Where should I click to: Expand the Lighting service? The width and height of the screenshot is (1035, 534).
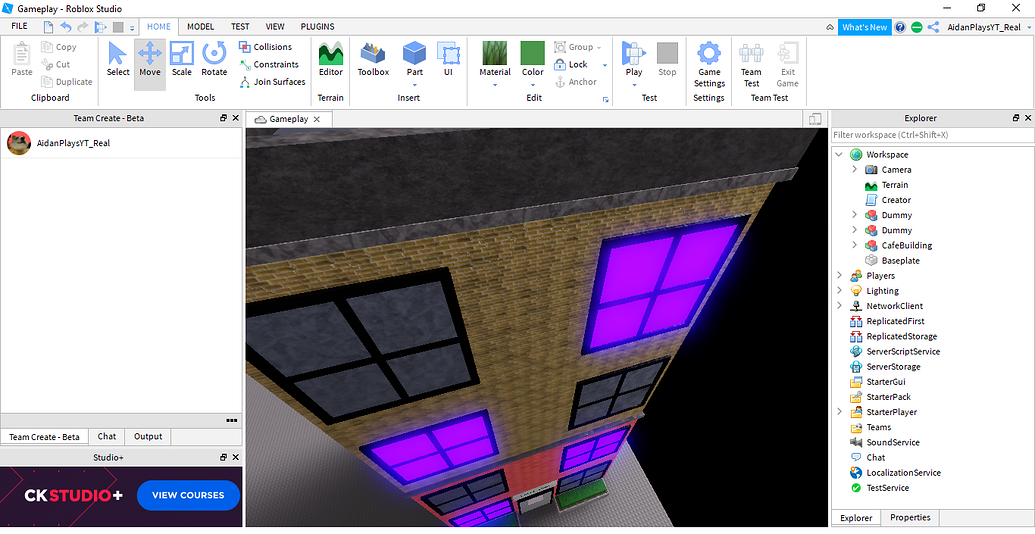click(x=839, y=291)
